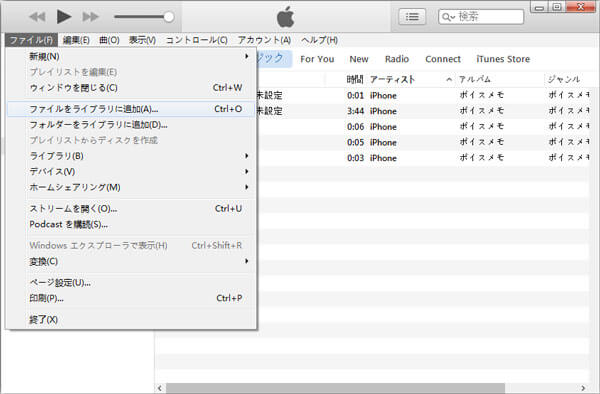600x394 pixels.
Task: Select the track with duration 0:01
Action: [x=423, y=95]
